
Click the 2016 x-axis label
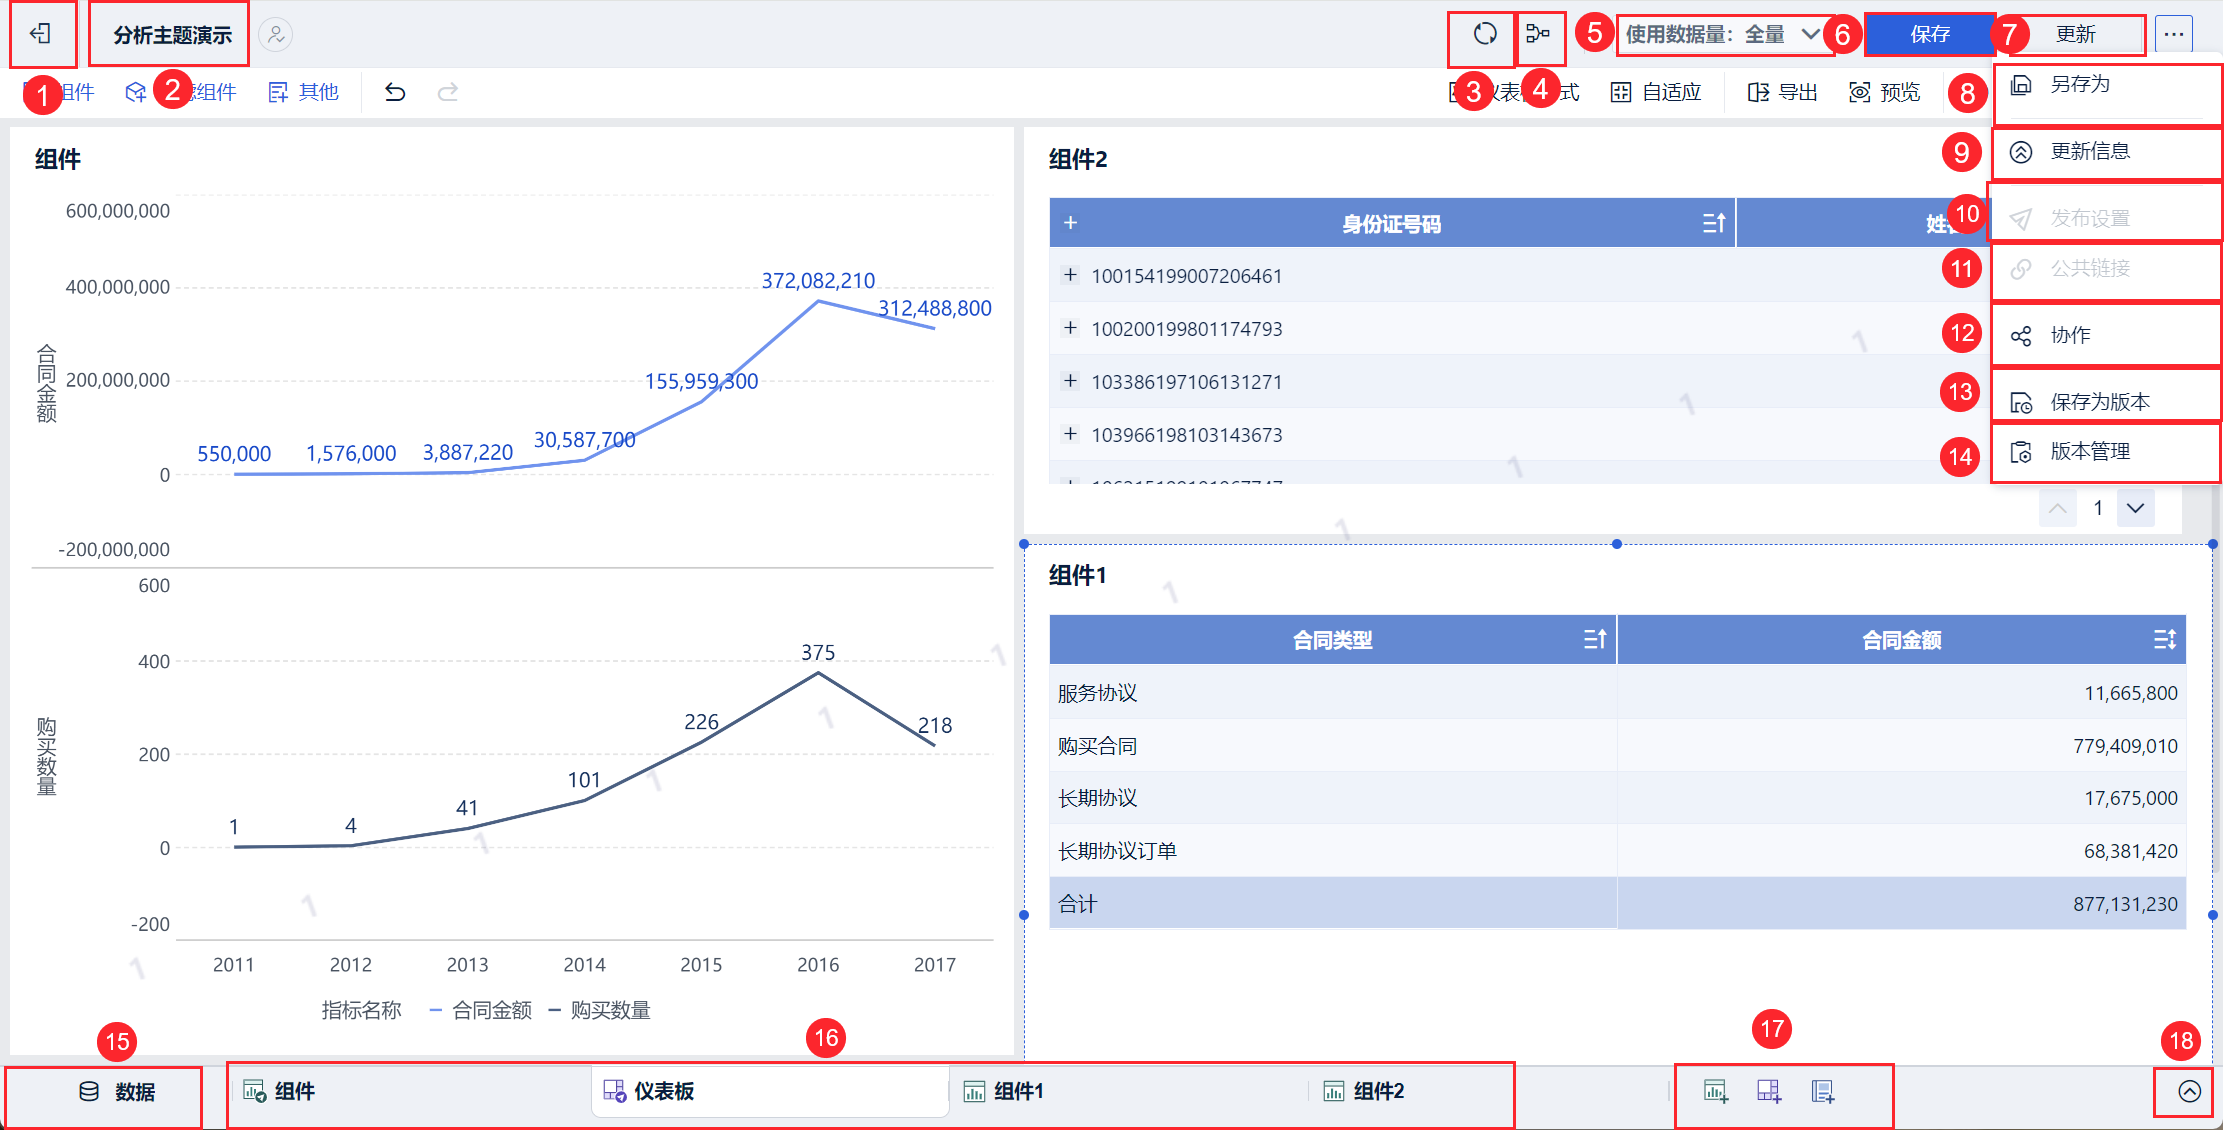[818, 965]
